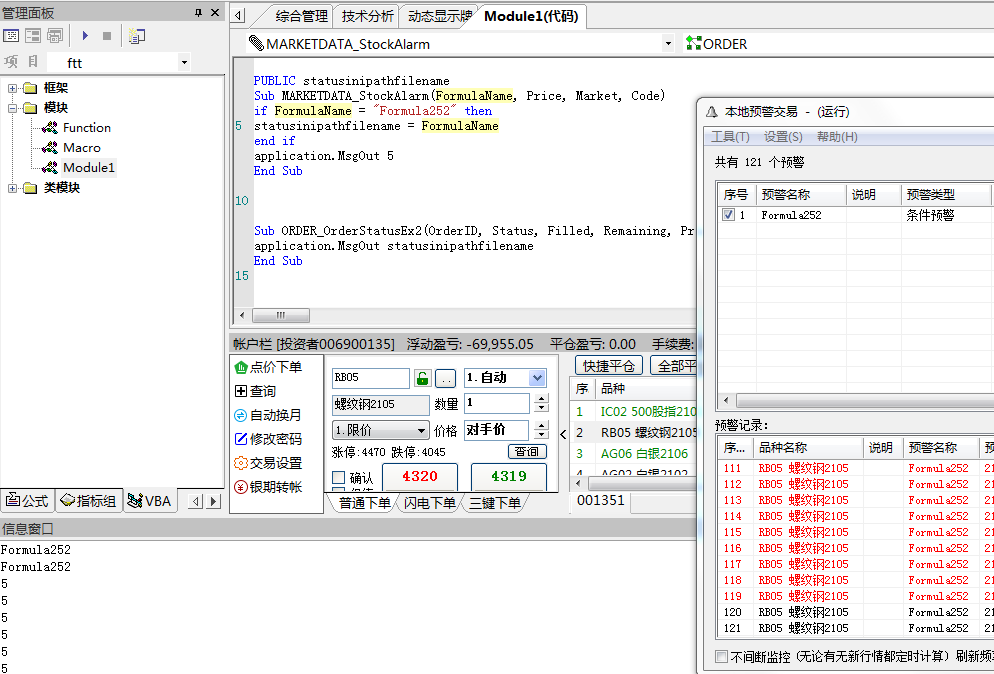The width and height of the screenshot is (994, 674).
Task: Click the RB05 contract code input field
Action: 371,378
